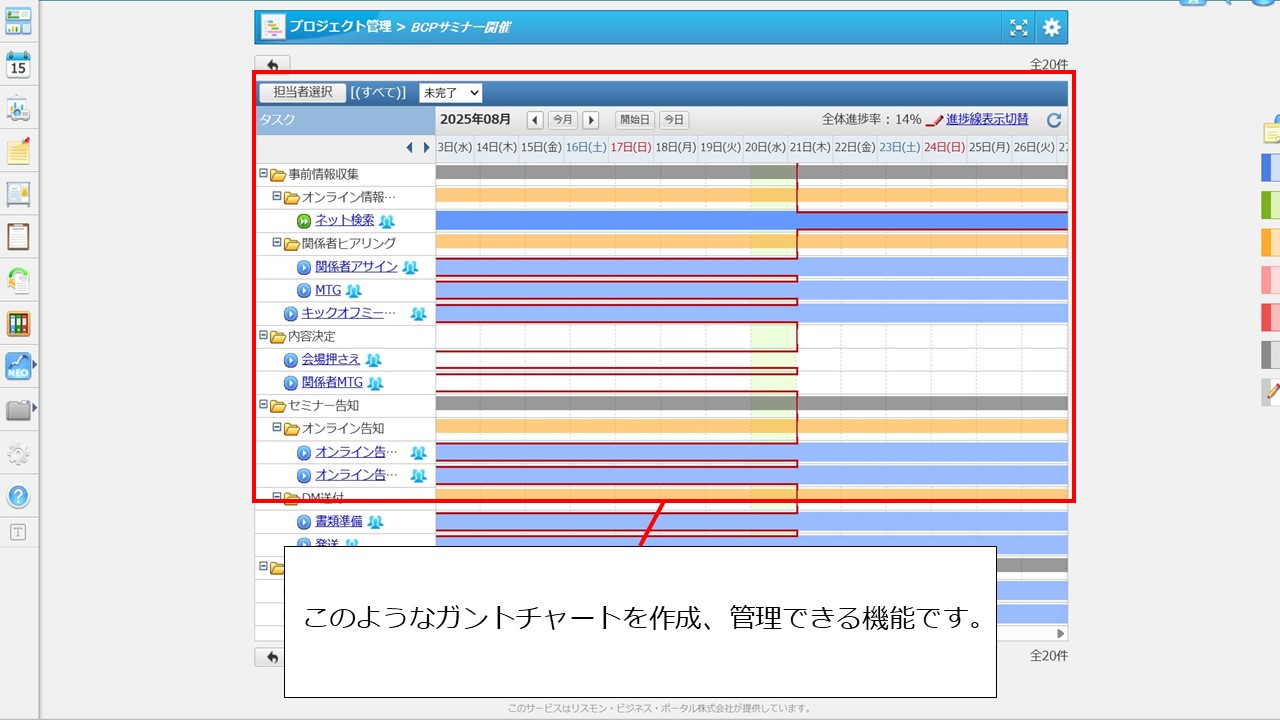Screen dimensions: 1280x720
Task: Switch the Gantt chart to fullscreen view
Action: [1018, 28]
